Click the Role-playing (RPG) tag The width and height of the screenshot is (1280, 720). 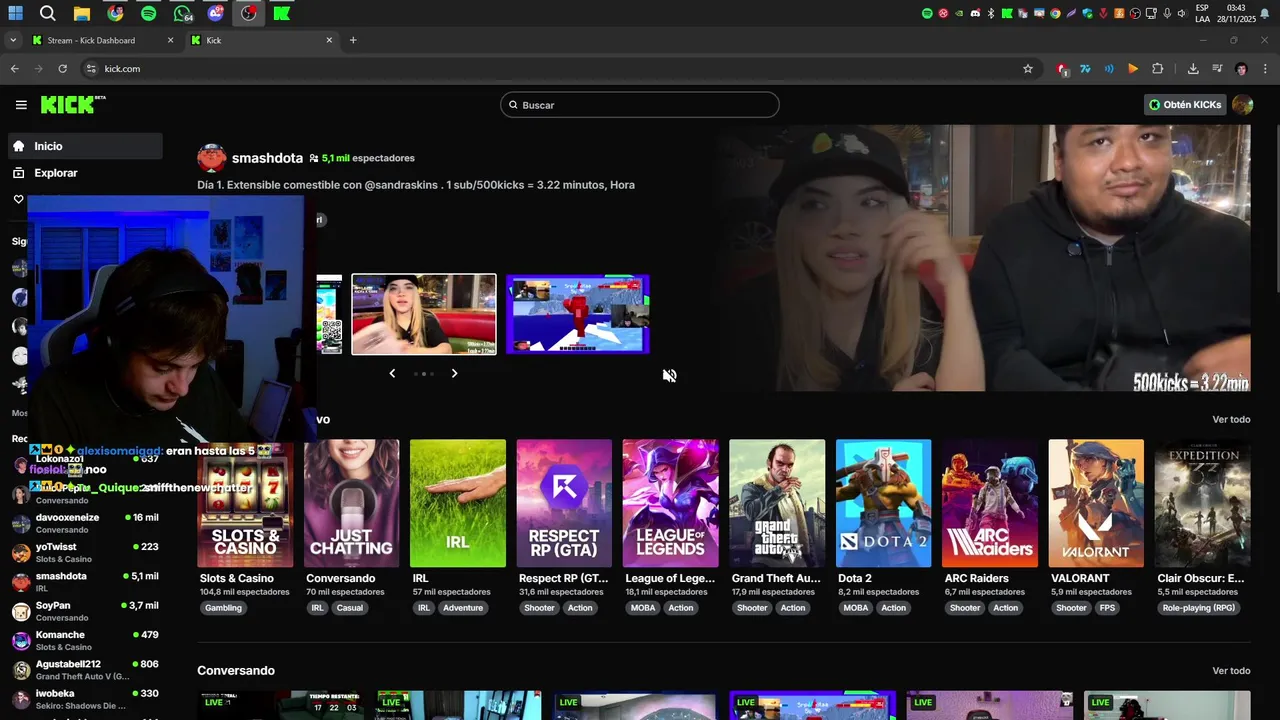coord(1199,608)
